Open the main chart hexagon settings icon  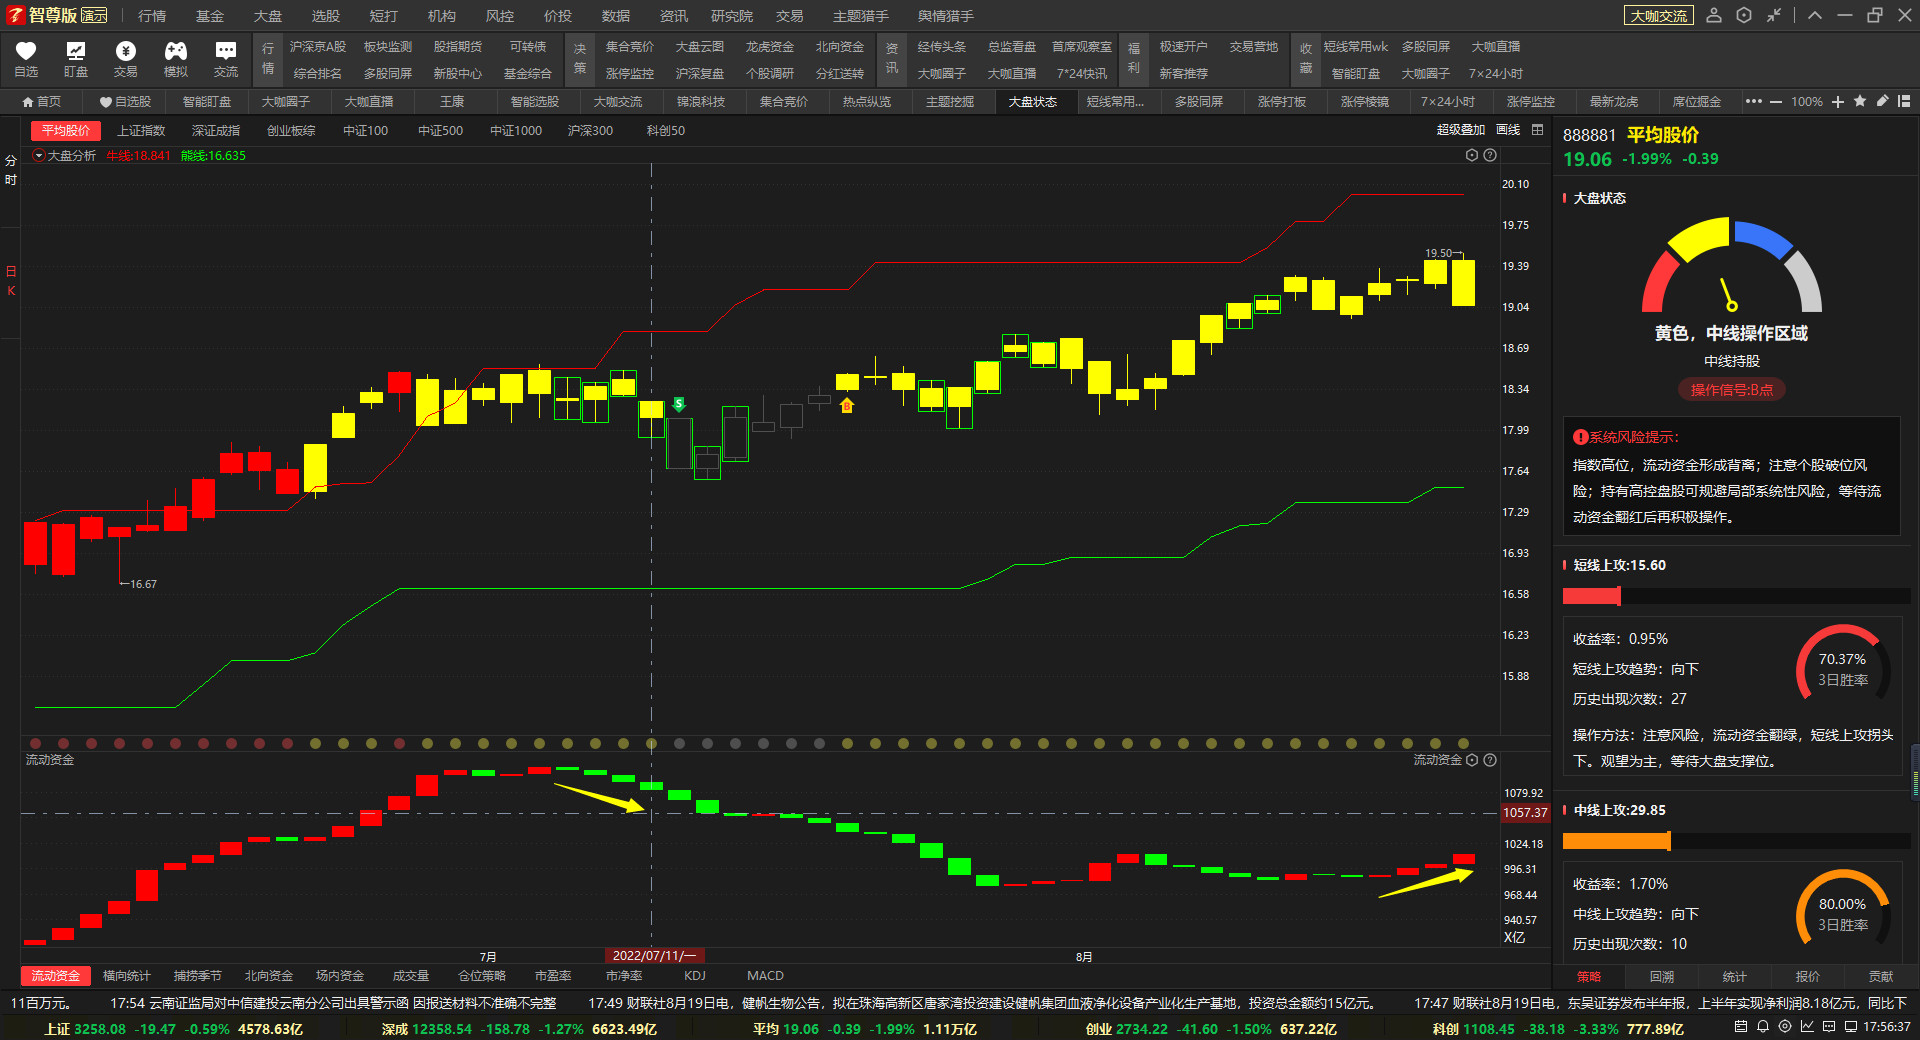coord(1472,155)
